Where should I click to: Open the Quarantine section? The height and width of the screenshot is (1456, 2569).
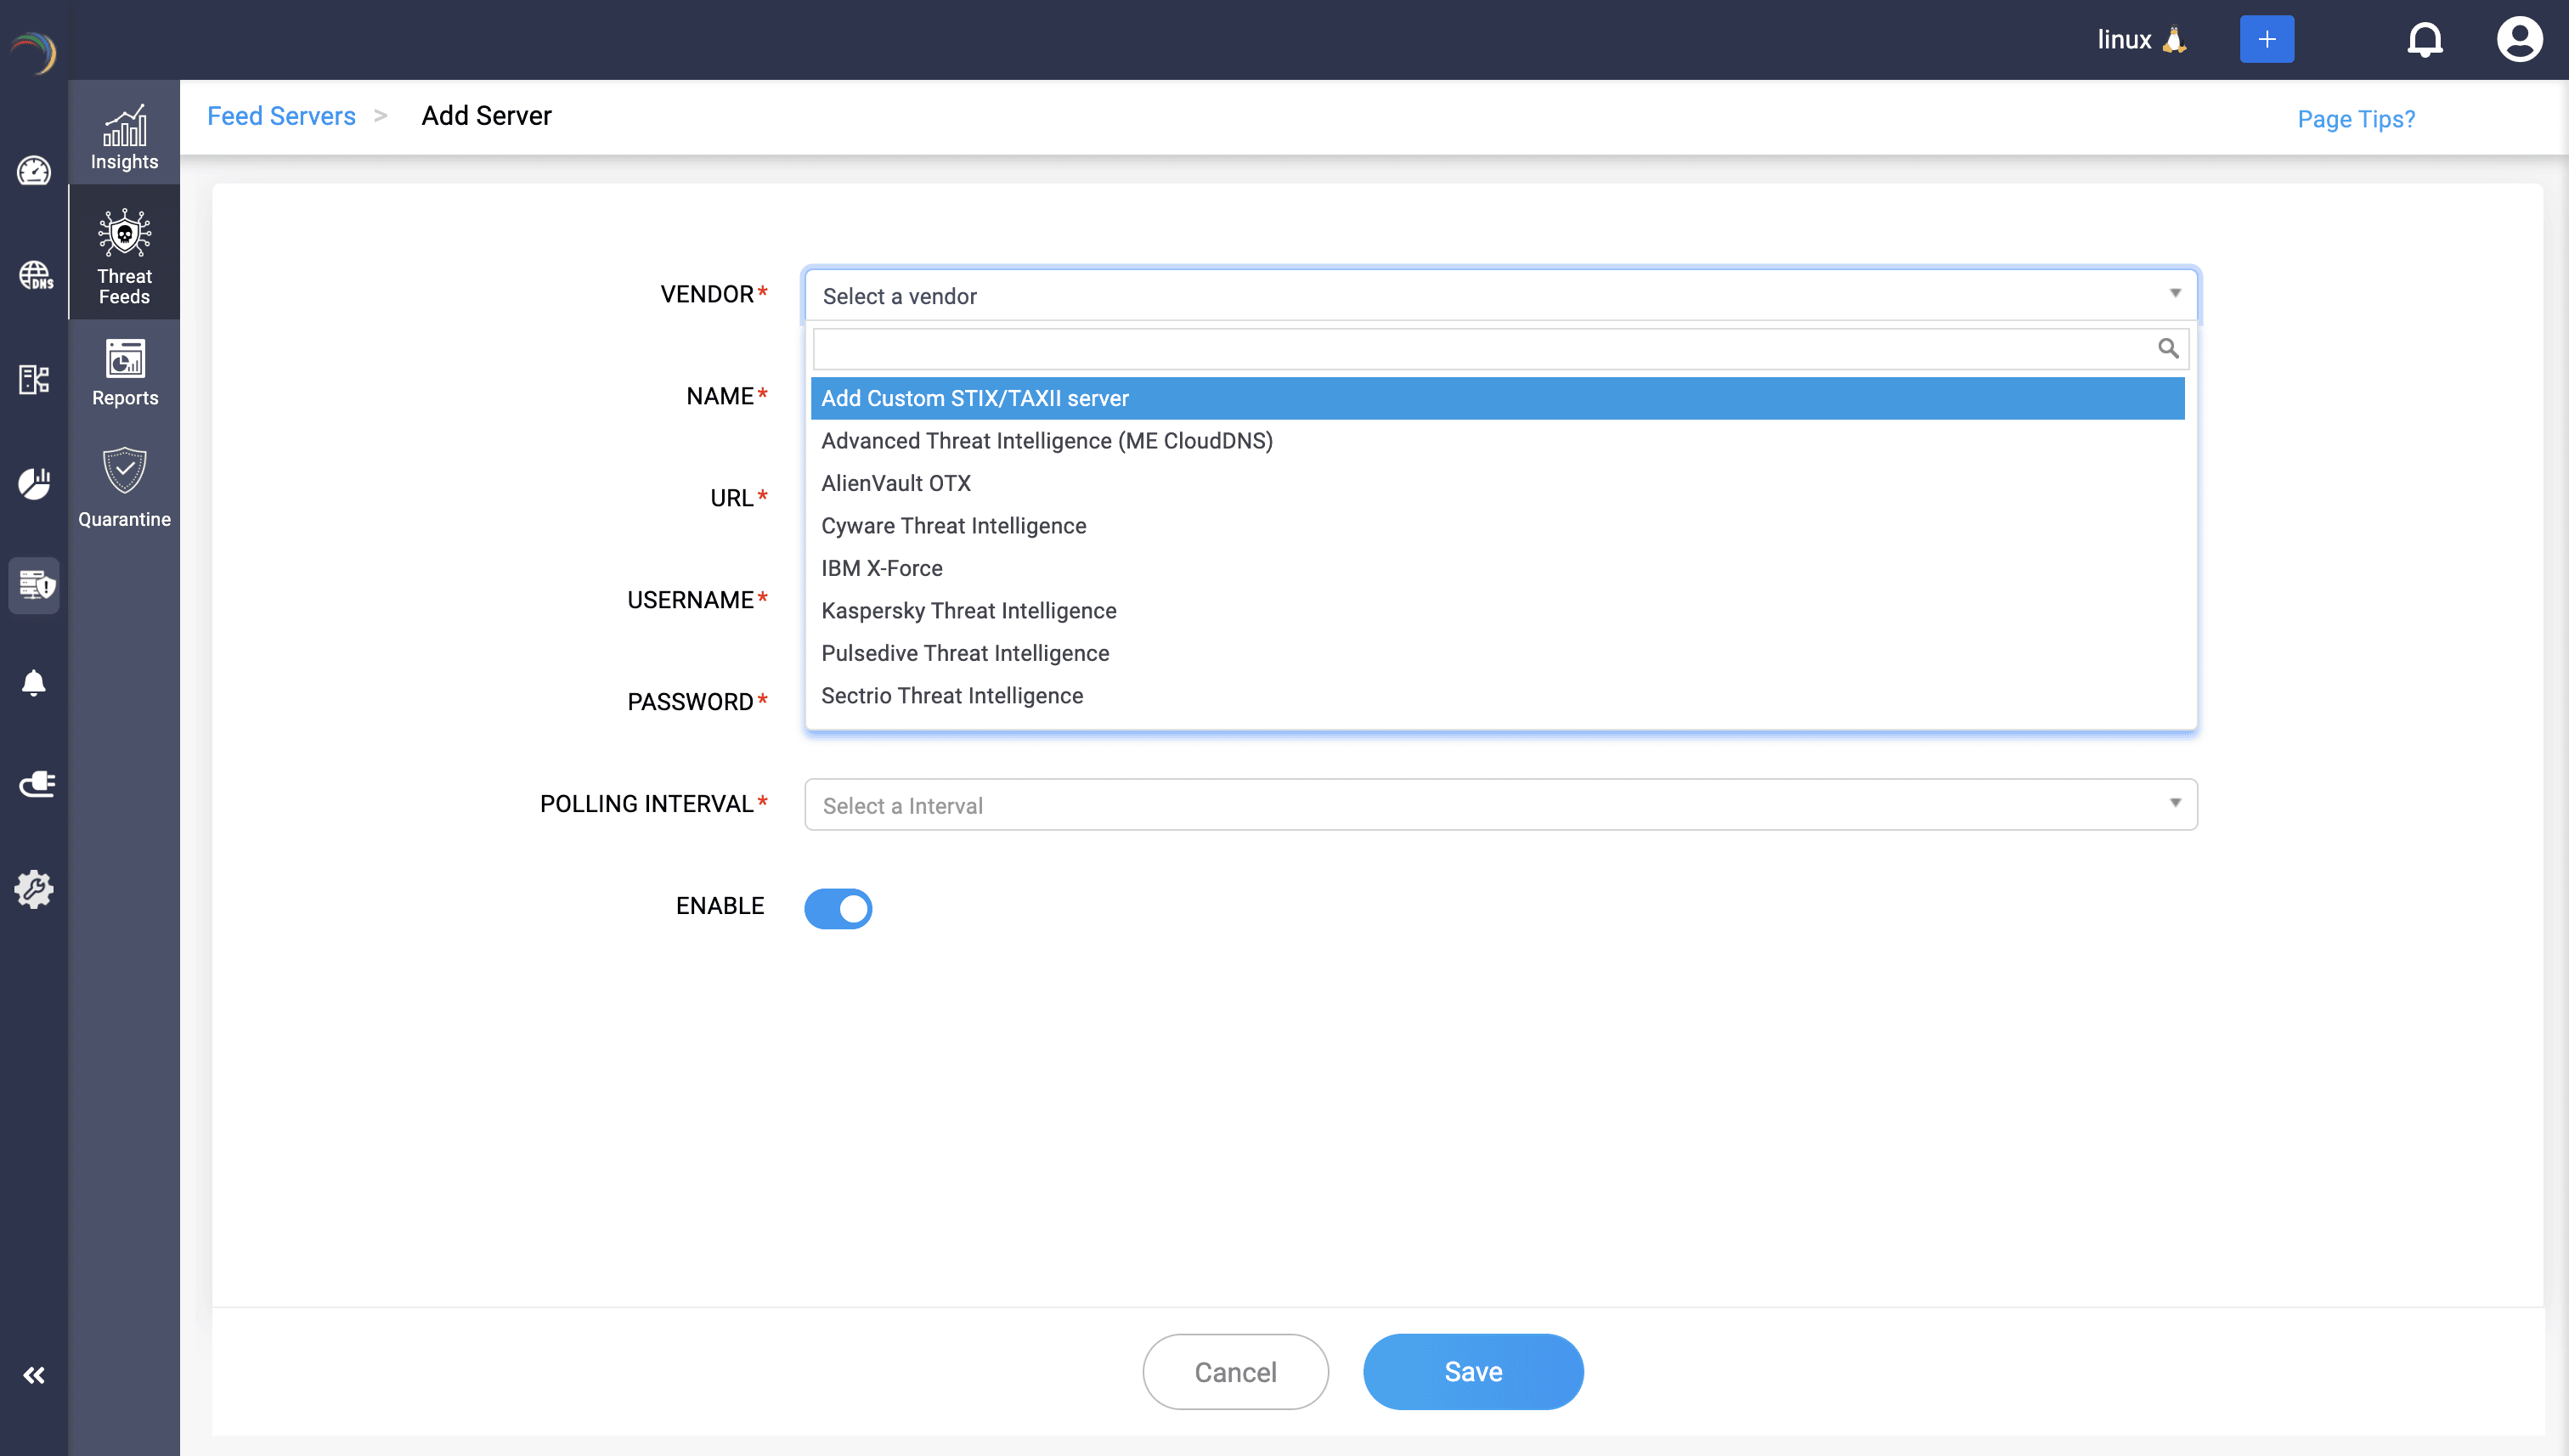tap(123, 487)
